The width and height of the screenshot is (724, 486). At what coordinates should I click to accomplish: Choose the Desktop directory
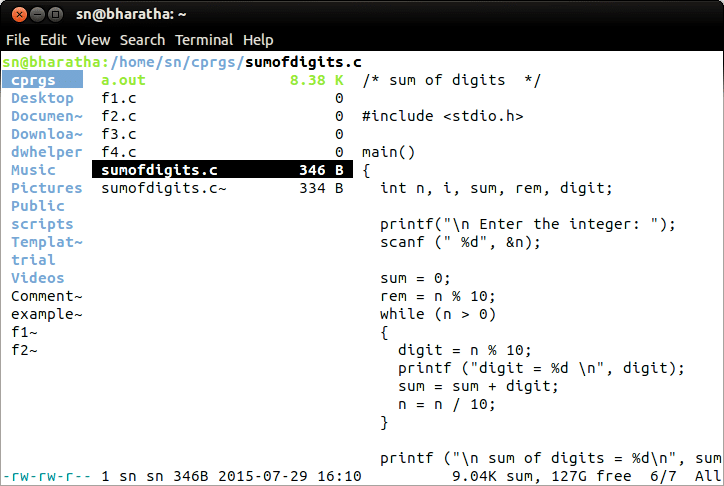pos(42,98)
